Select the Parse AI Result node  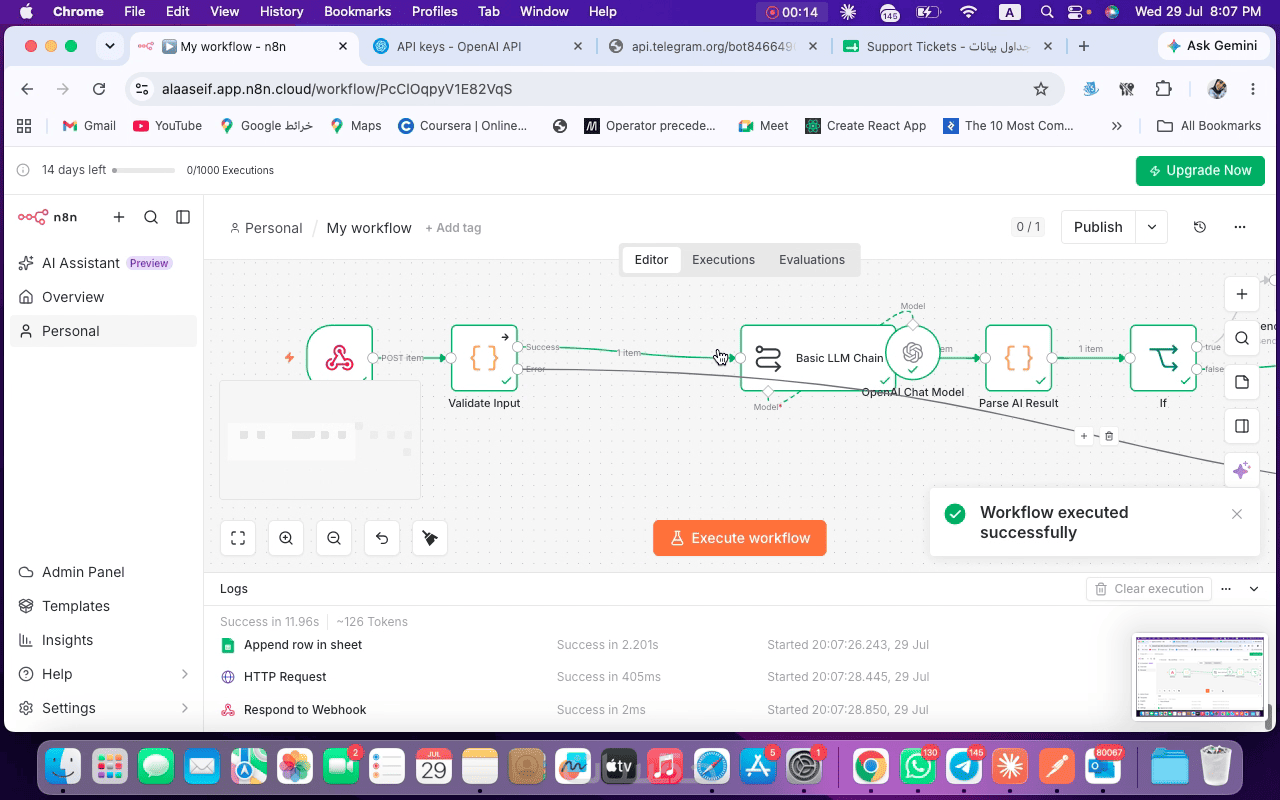tap(1018, 357)
